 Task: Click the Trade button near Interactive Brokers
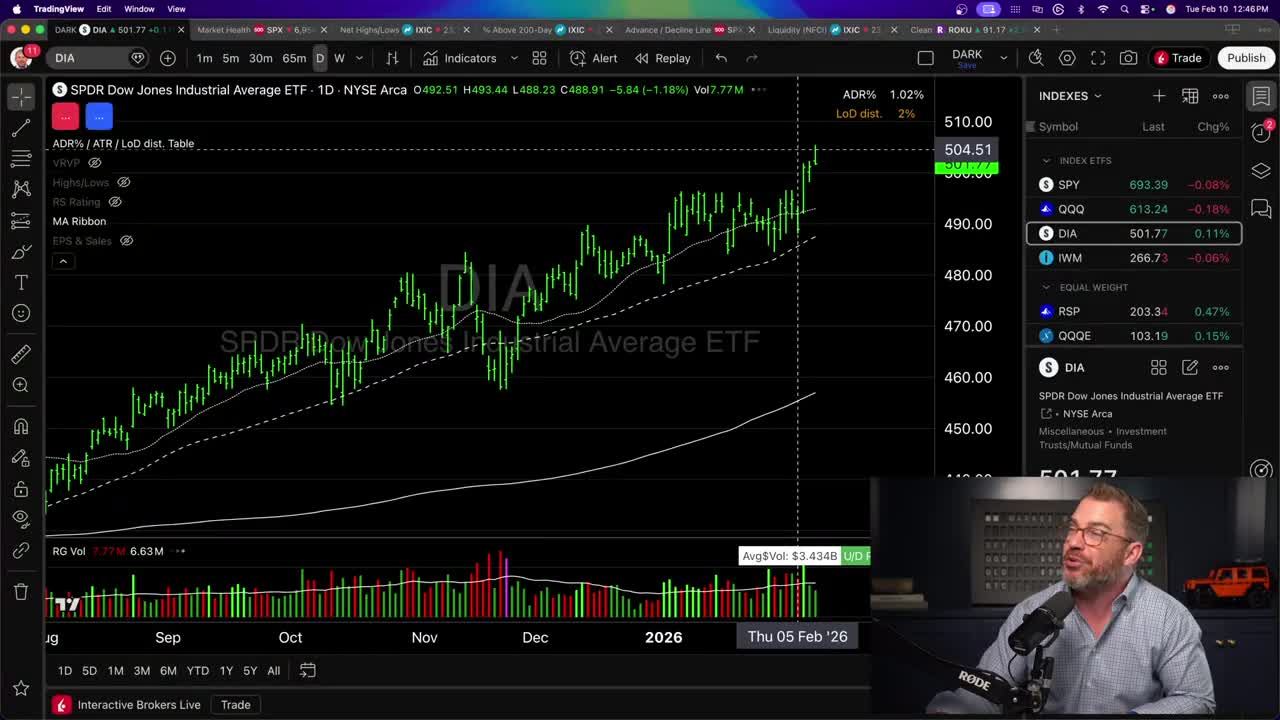click(x=235, y=705)
